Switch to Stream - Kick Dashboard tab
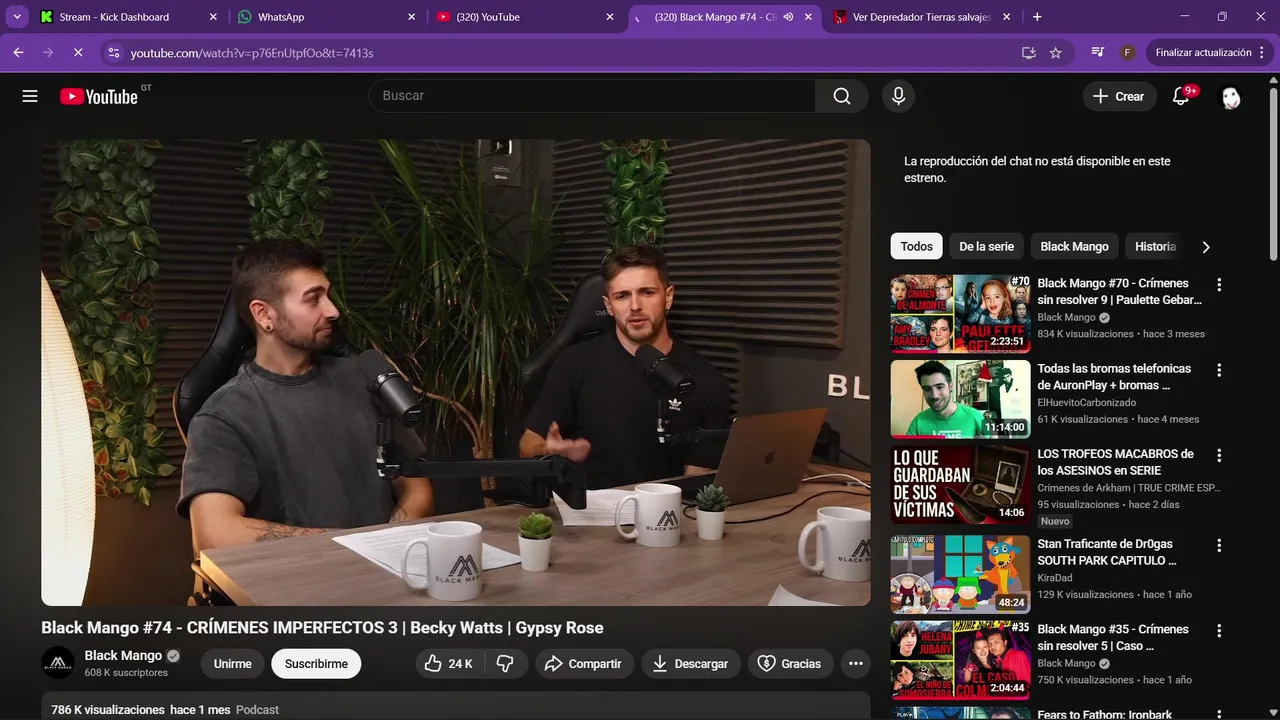Viewport: 1280px width, 720px height. coord(127,17)
